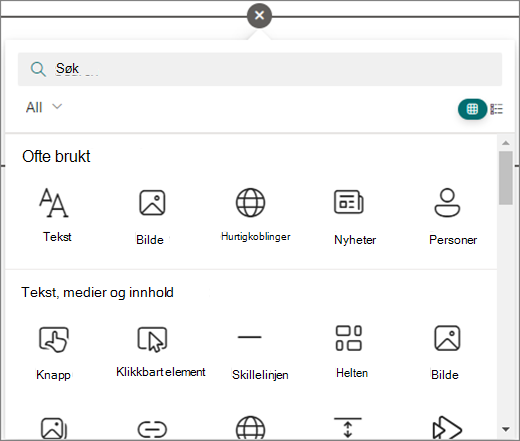Click the link icon in bottom row
Screen dimensions: 520x441
[152, 429]
